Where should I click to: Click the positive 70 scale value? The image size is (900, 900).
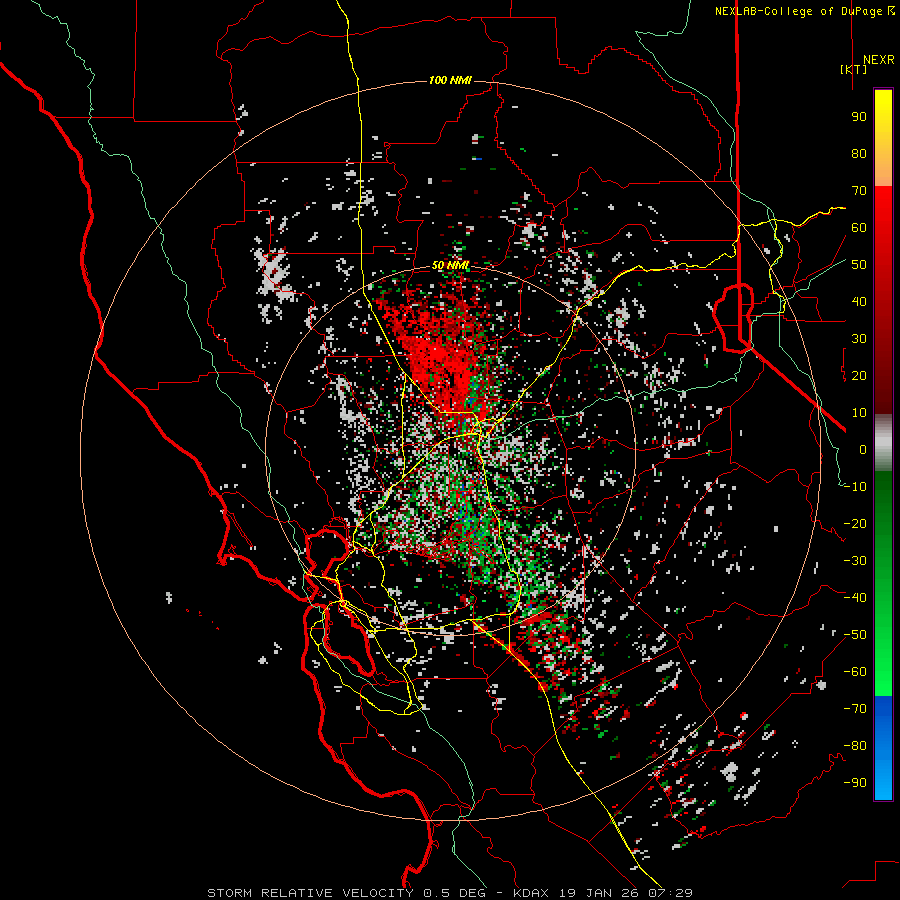click(x=859, y=191)
